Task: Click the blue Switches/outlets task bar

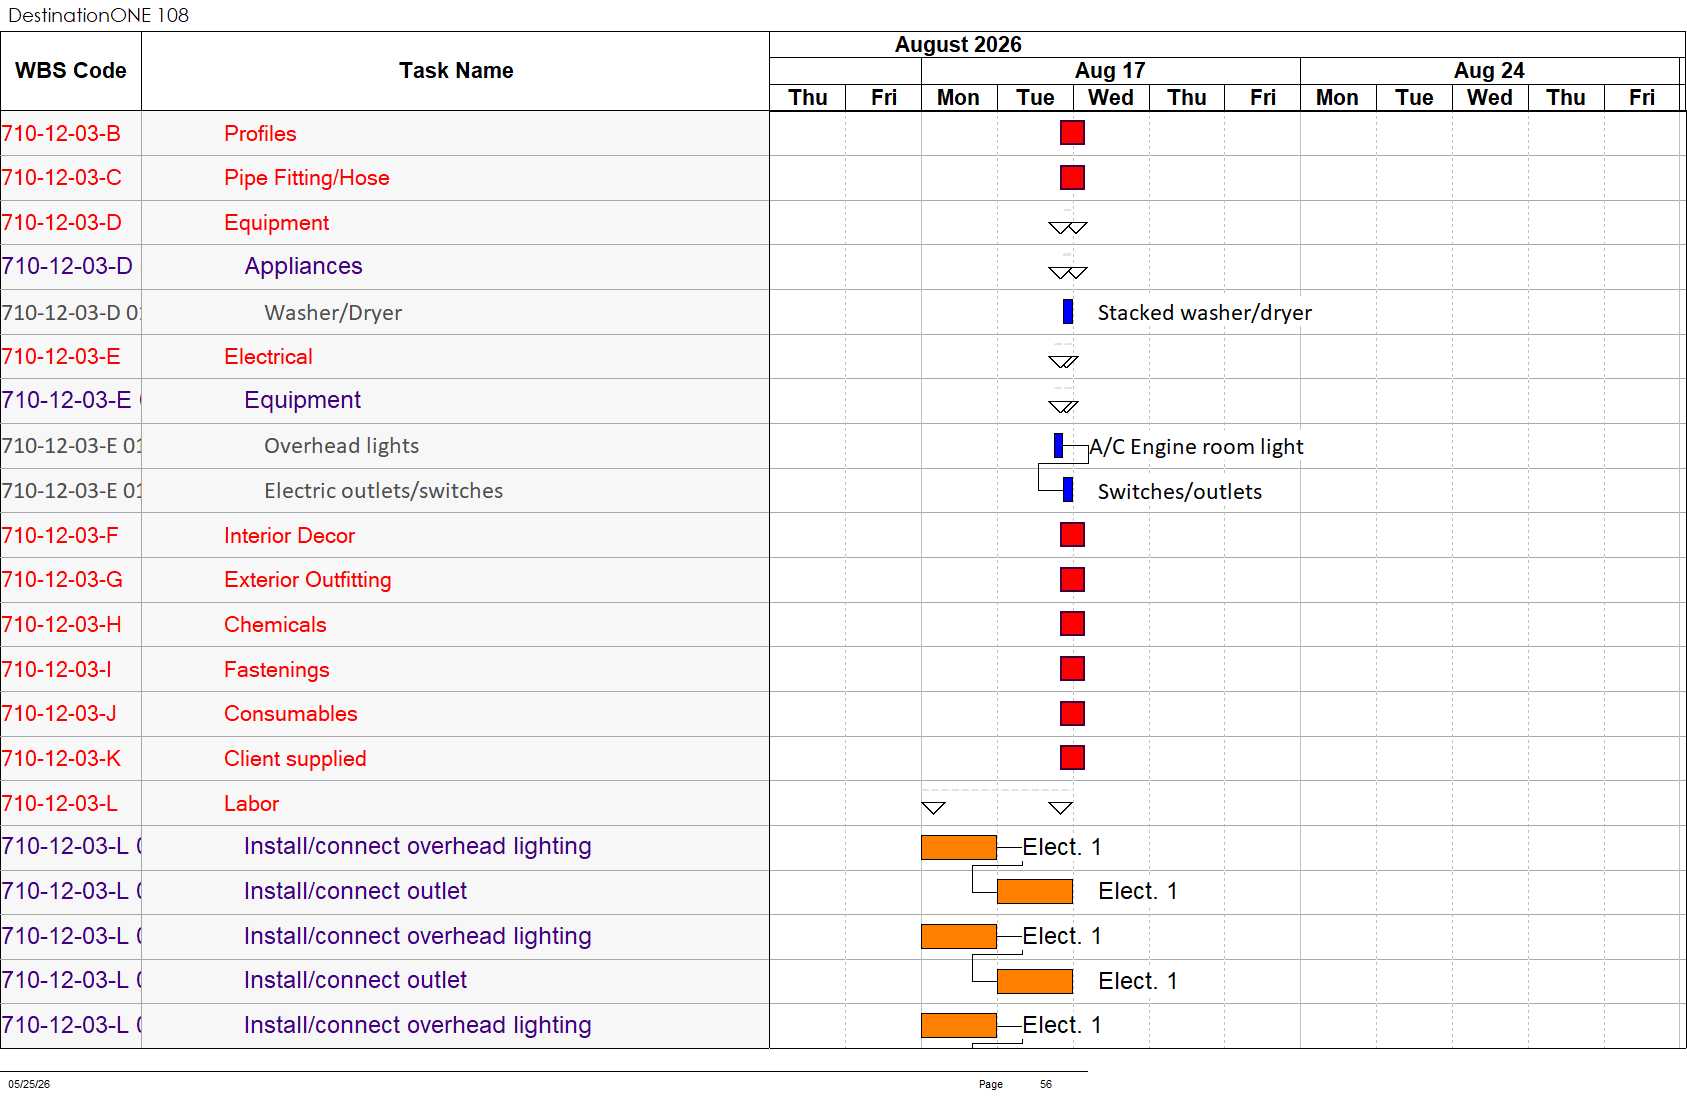Action: point(1068,490)
